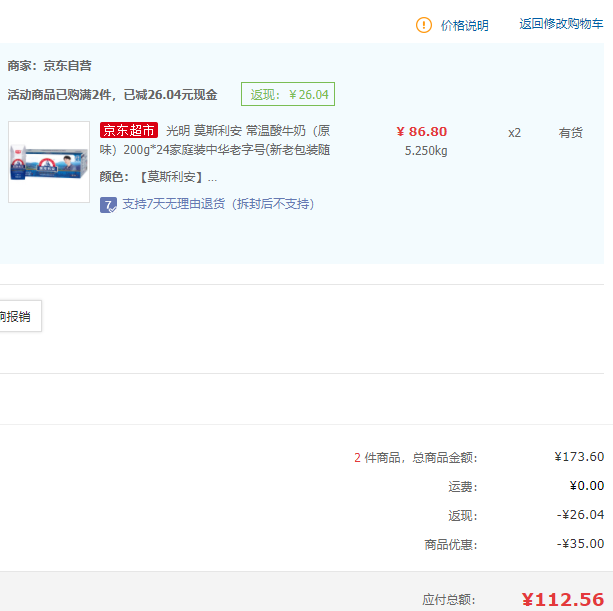Click the ¥173.60 total goods amount
Viewport: 613px width, 611px height.
578,457
